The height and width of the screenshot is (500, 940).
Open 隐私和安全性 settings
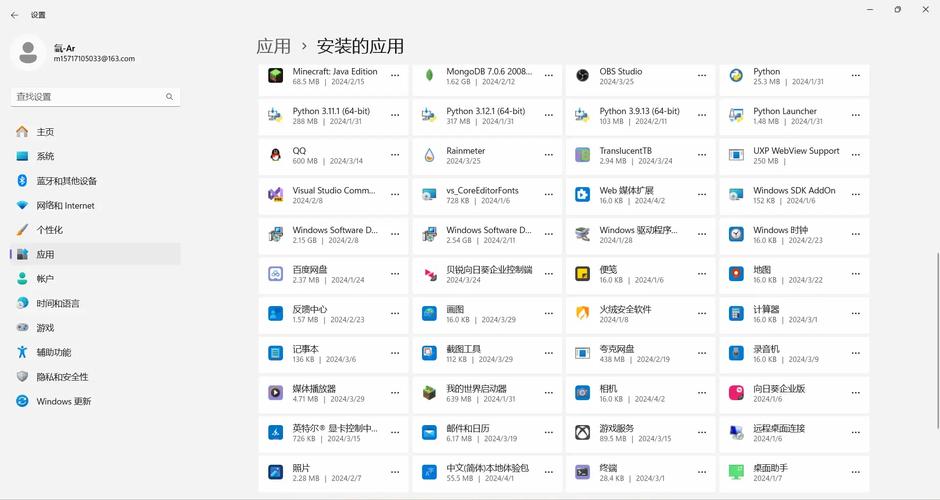point(95,377)
